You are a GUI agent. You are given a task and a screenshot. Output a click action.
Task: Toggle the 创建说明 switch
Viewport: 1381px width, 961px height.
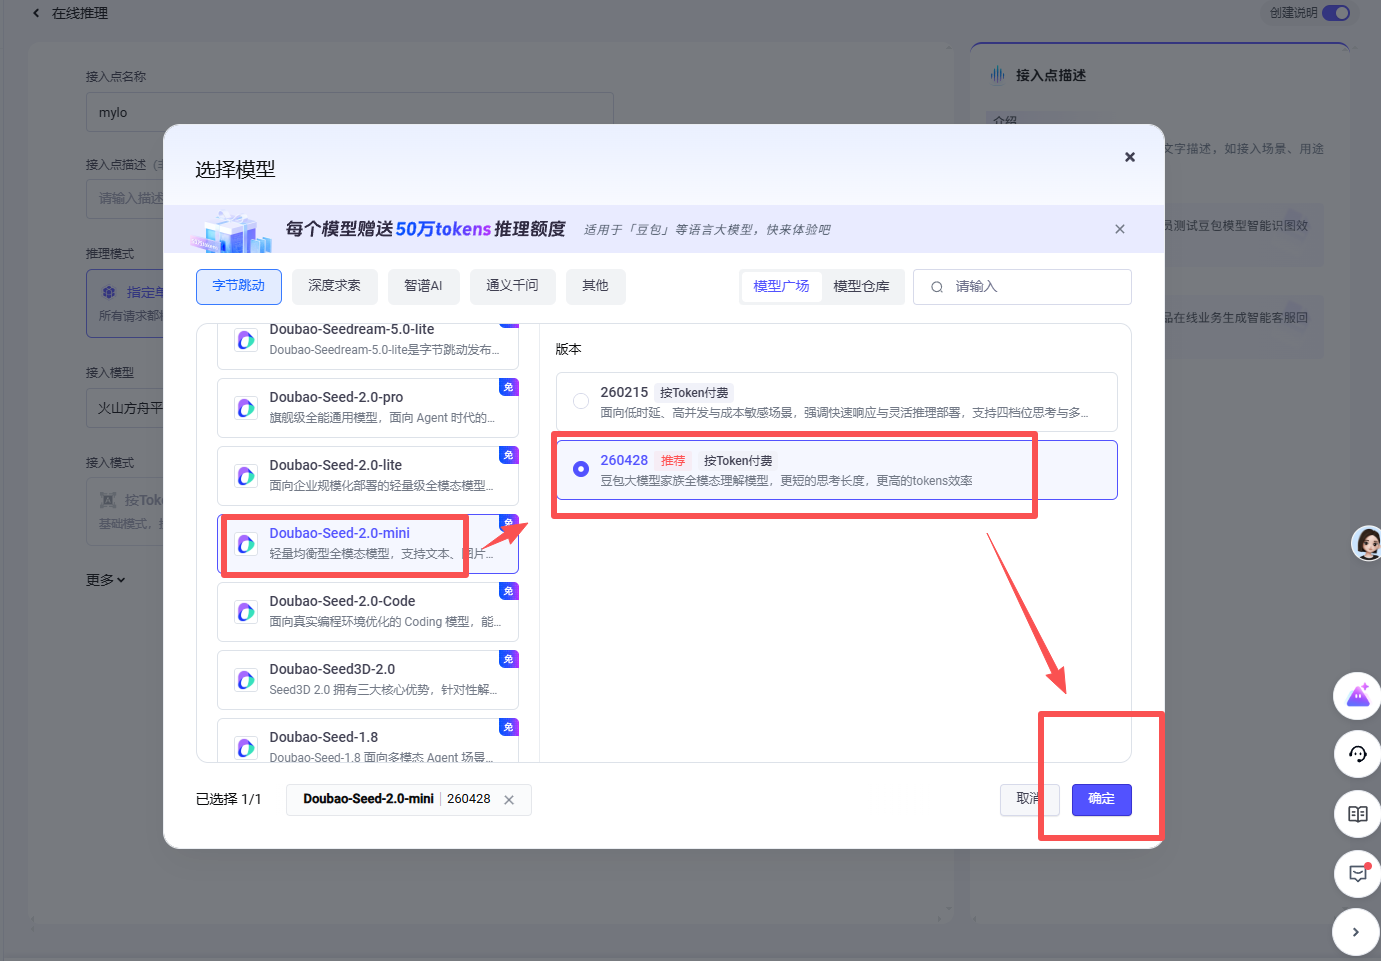click(1336, 13)
